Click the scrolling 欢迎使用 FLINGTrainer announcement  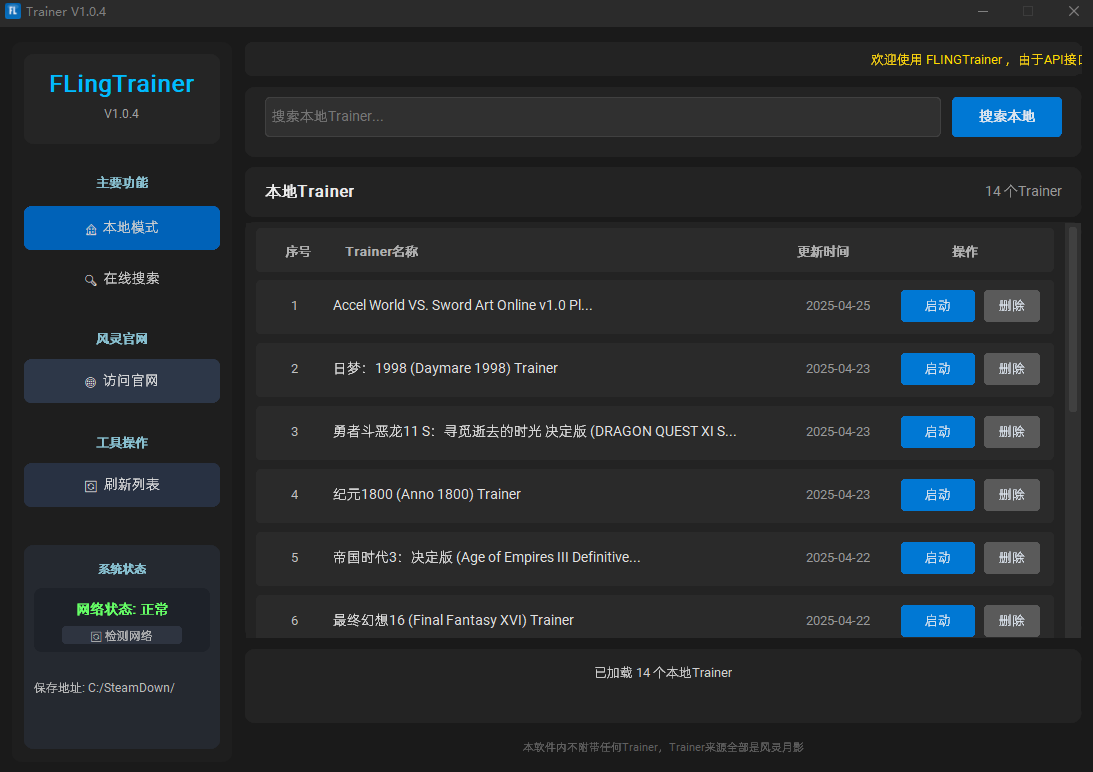(x=976, y=60)
